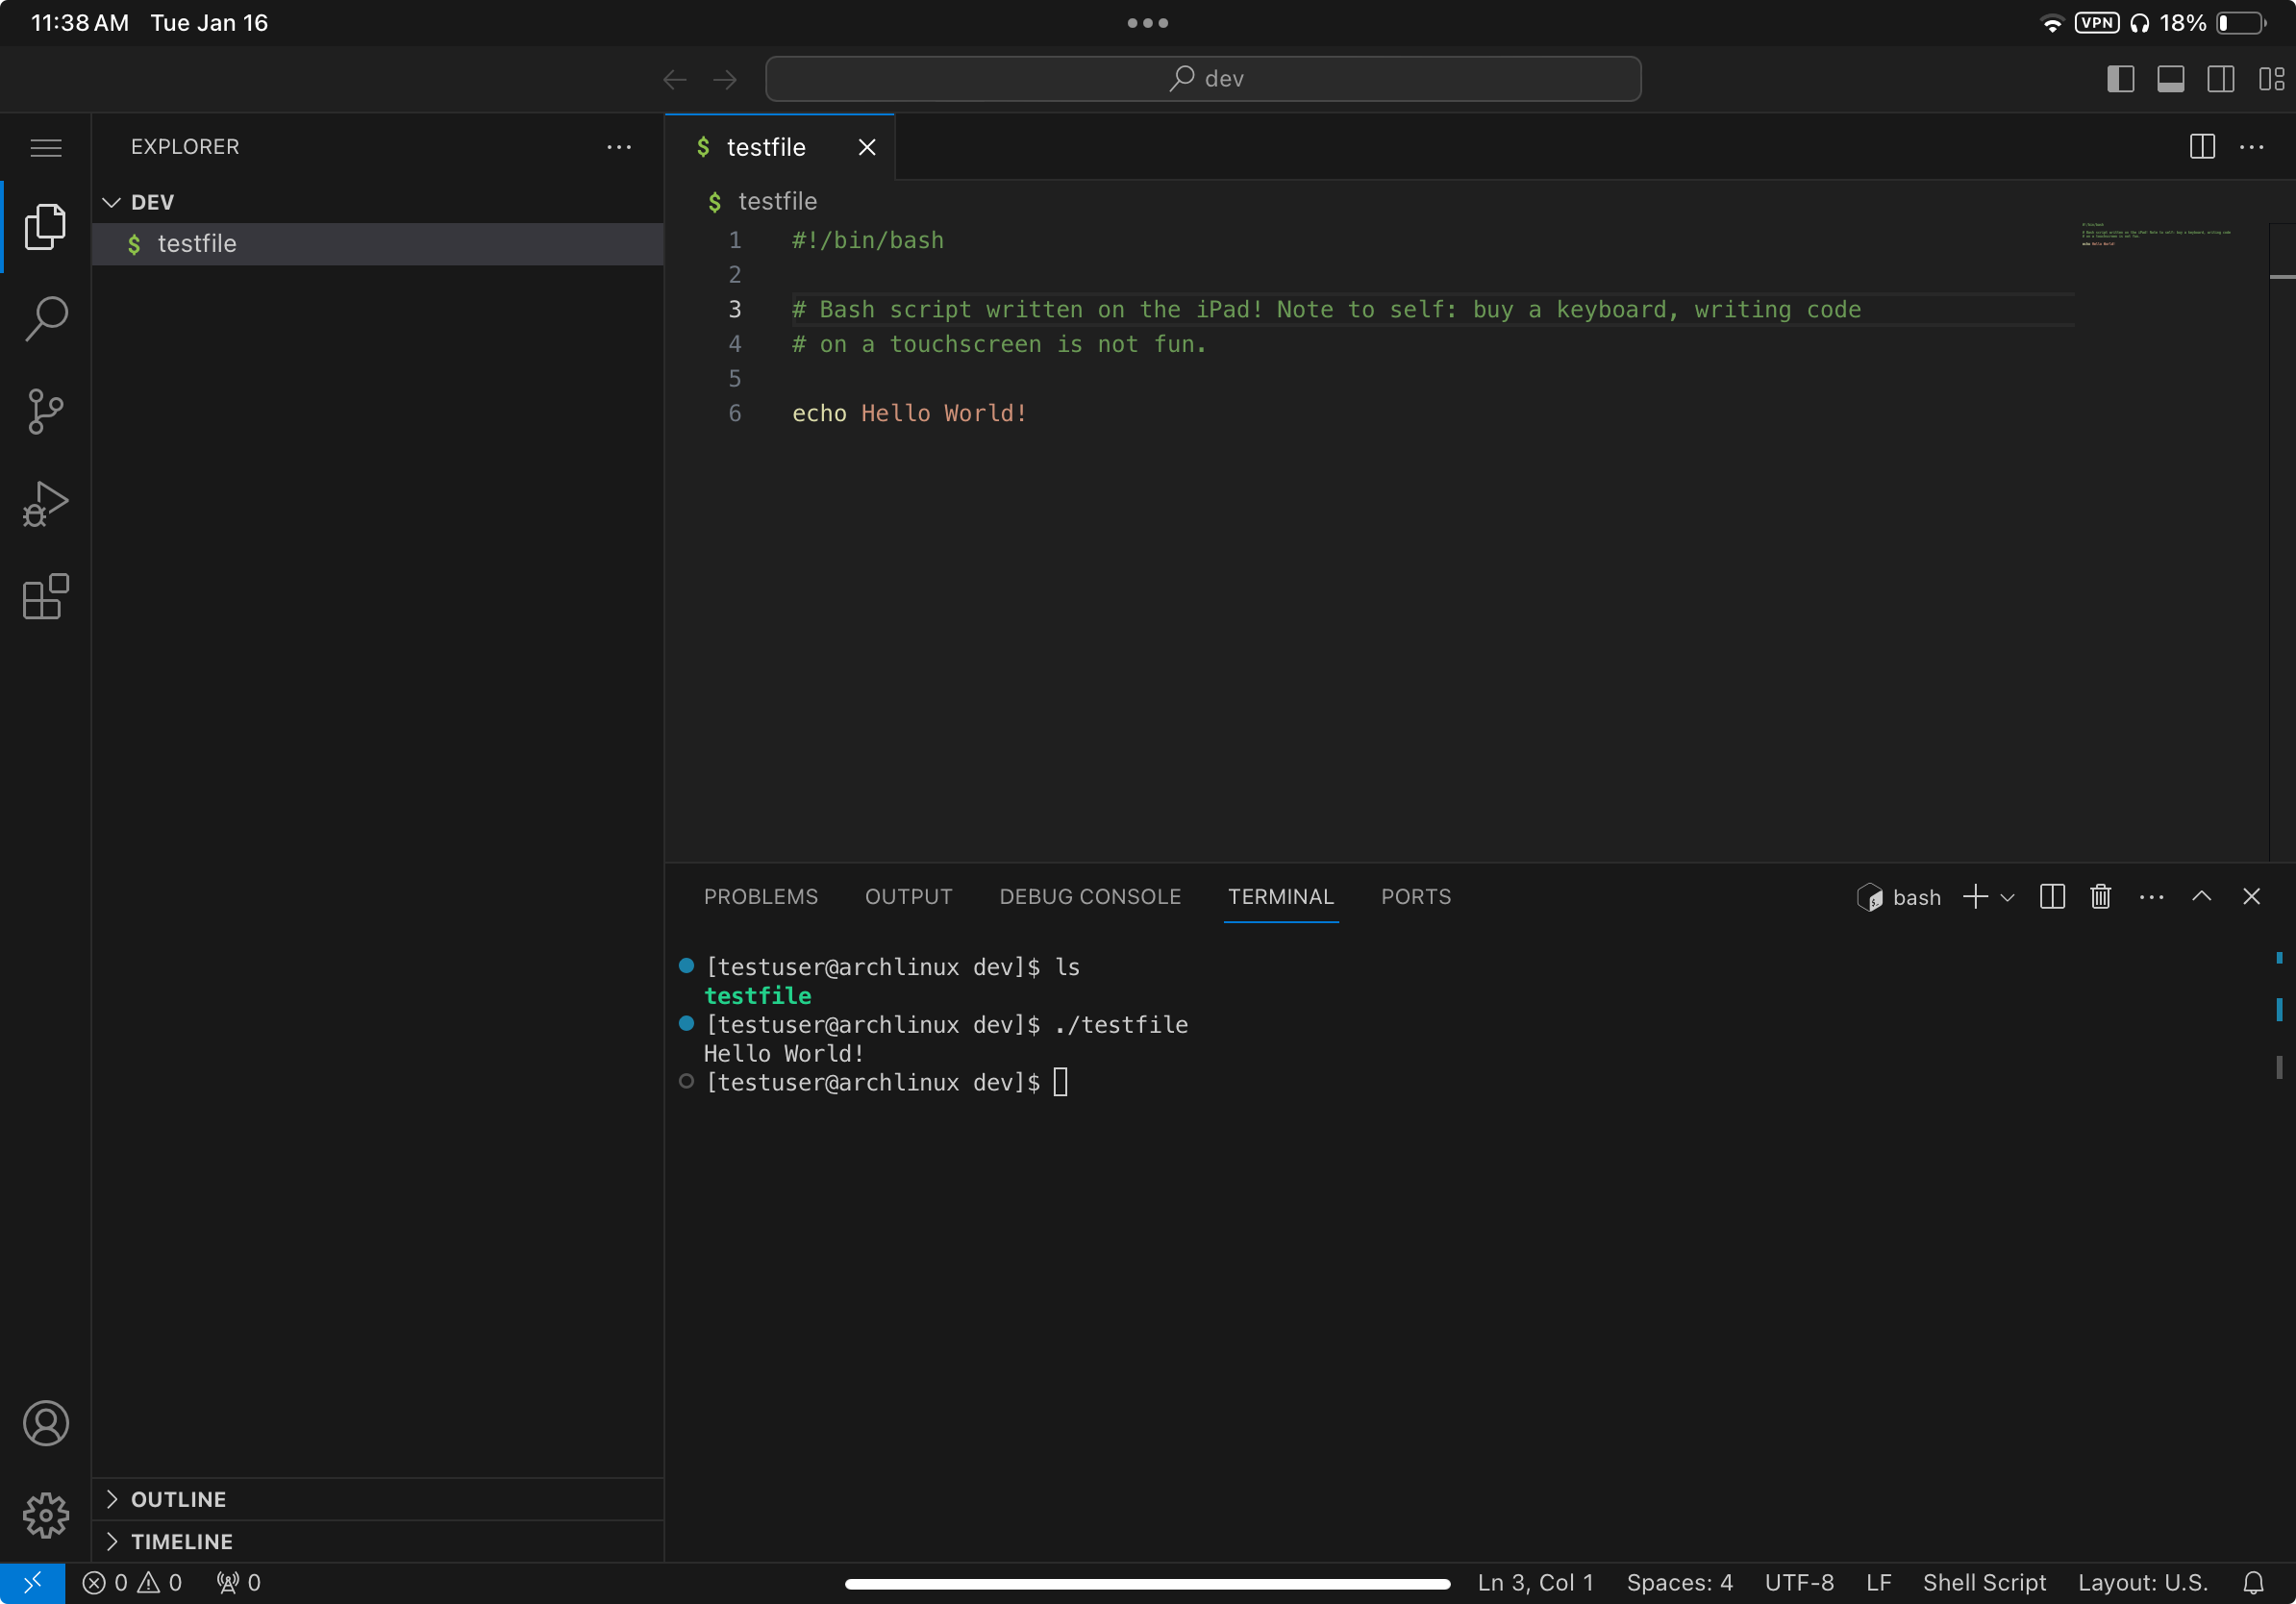The image size is (2296, 1604).
Task: Open the Manage gear settings menu
Action: click(46, 1515)
